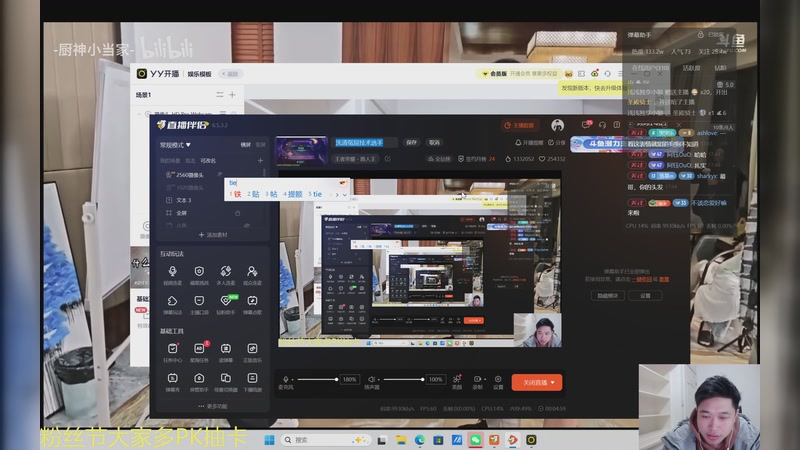The height and width of the screenshot is (450, 800).
Task: Click the message icon with red badge
Action: [x=586, y=124]
